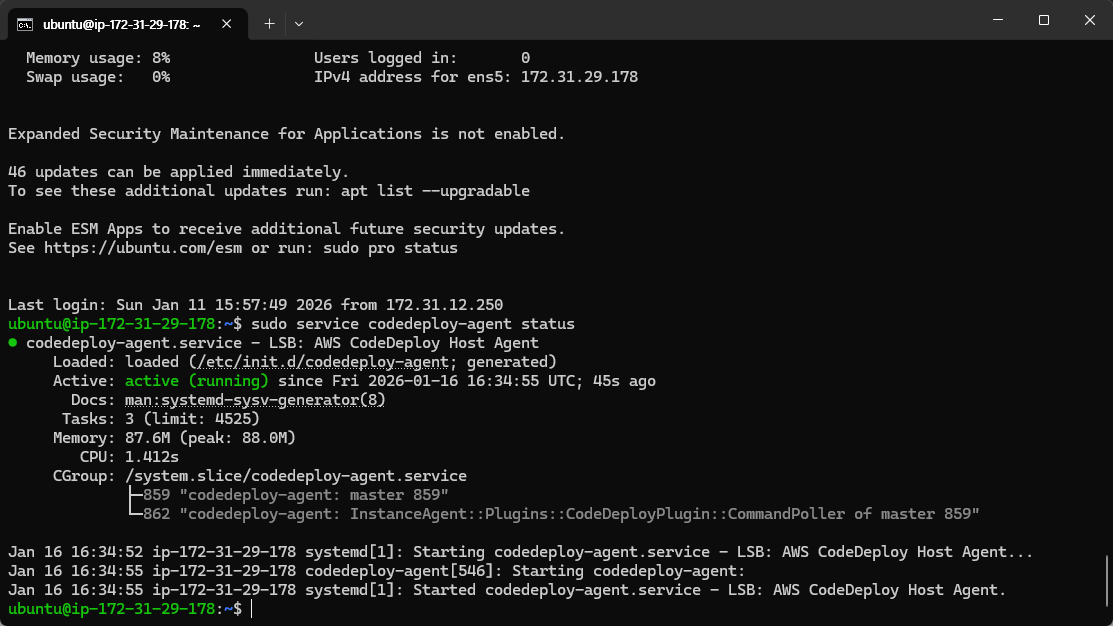The height and width of the screenshot is (626, 1113).
Task: Click the terminal icon on the tab
Action: coord(25,22)
